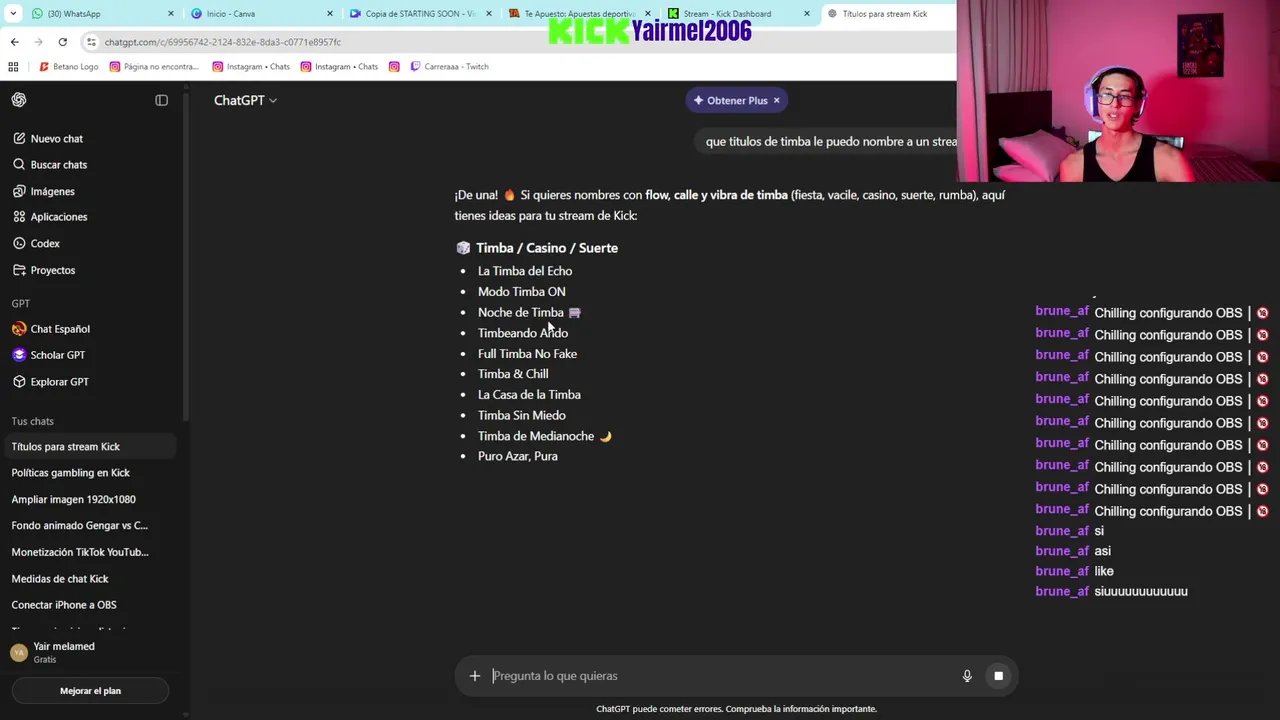Click the text Modo Timba ON
This screenshot has height=720, width=1280.
click(x=521, y=292)
